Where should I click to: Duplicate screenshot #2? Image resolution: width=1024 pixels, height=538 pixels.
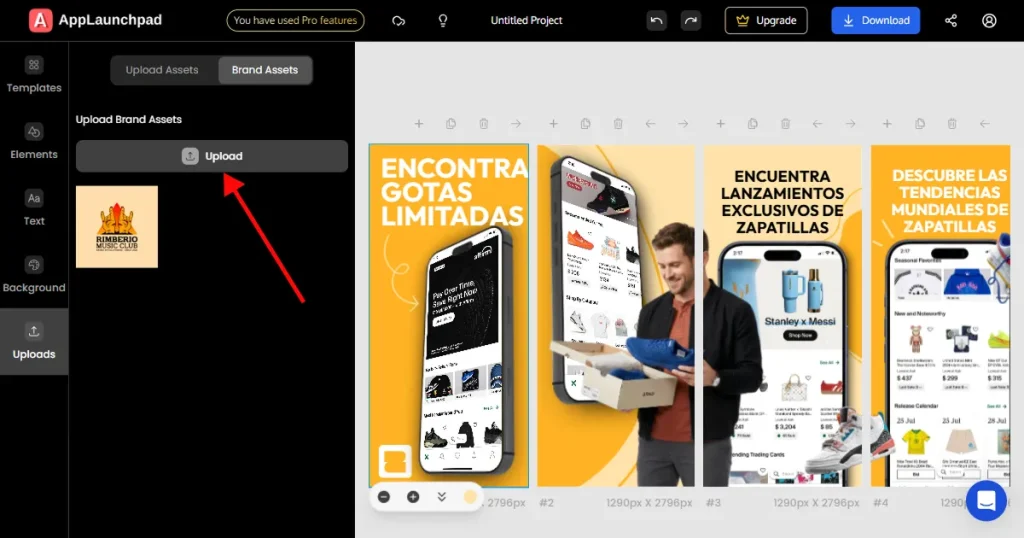coord(585,123)
